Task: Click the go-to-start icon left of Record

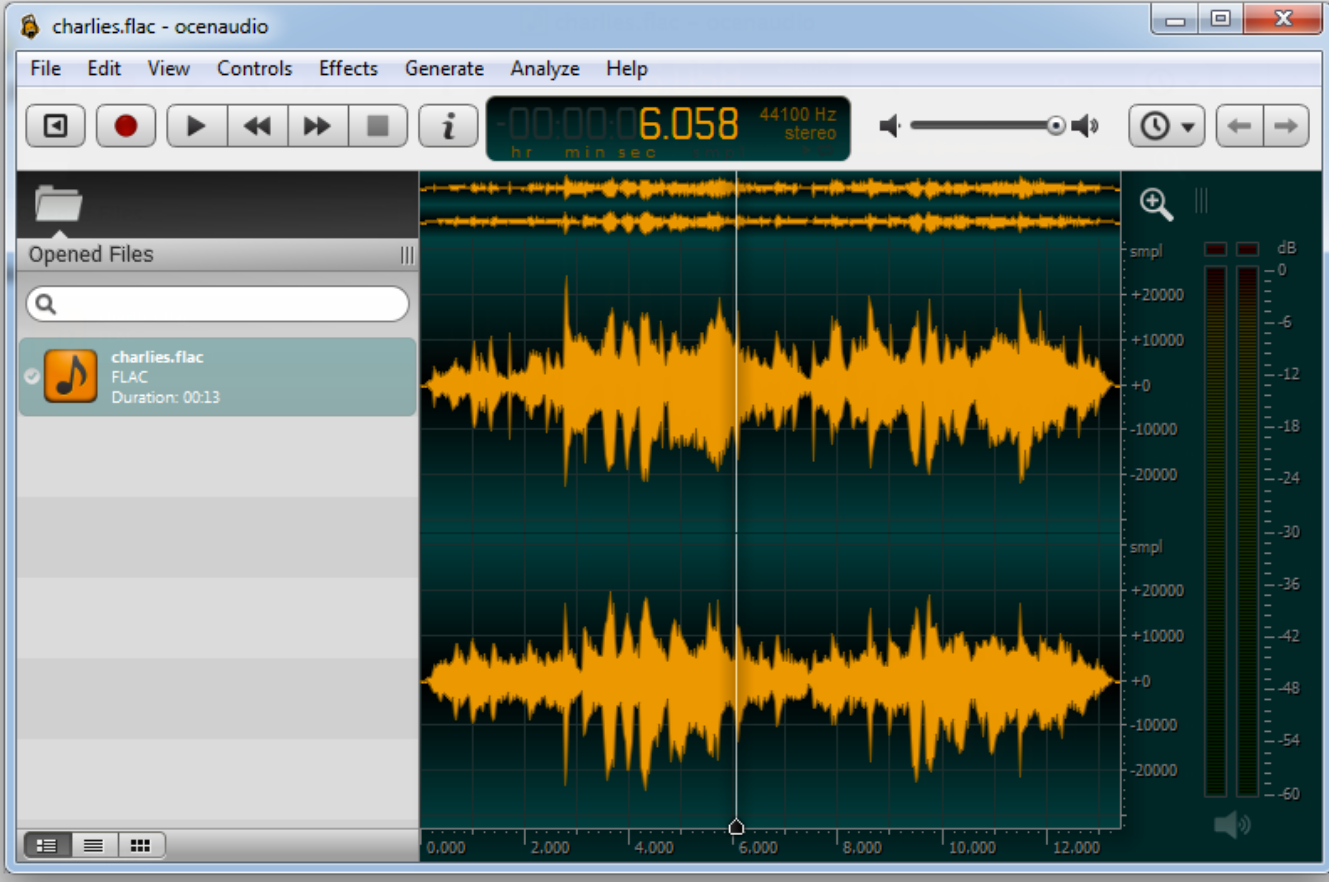Action: [x=55, y=125]
